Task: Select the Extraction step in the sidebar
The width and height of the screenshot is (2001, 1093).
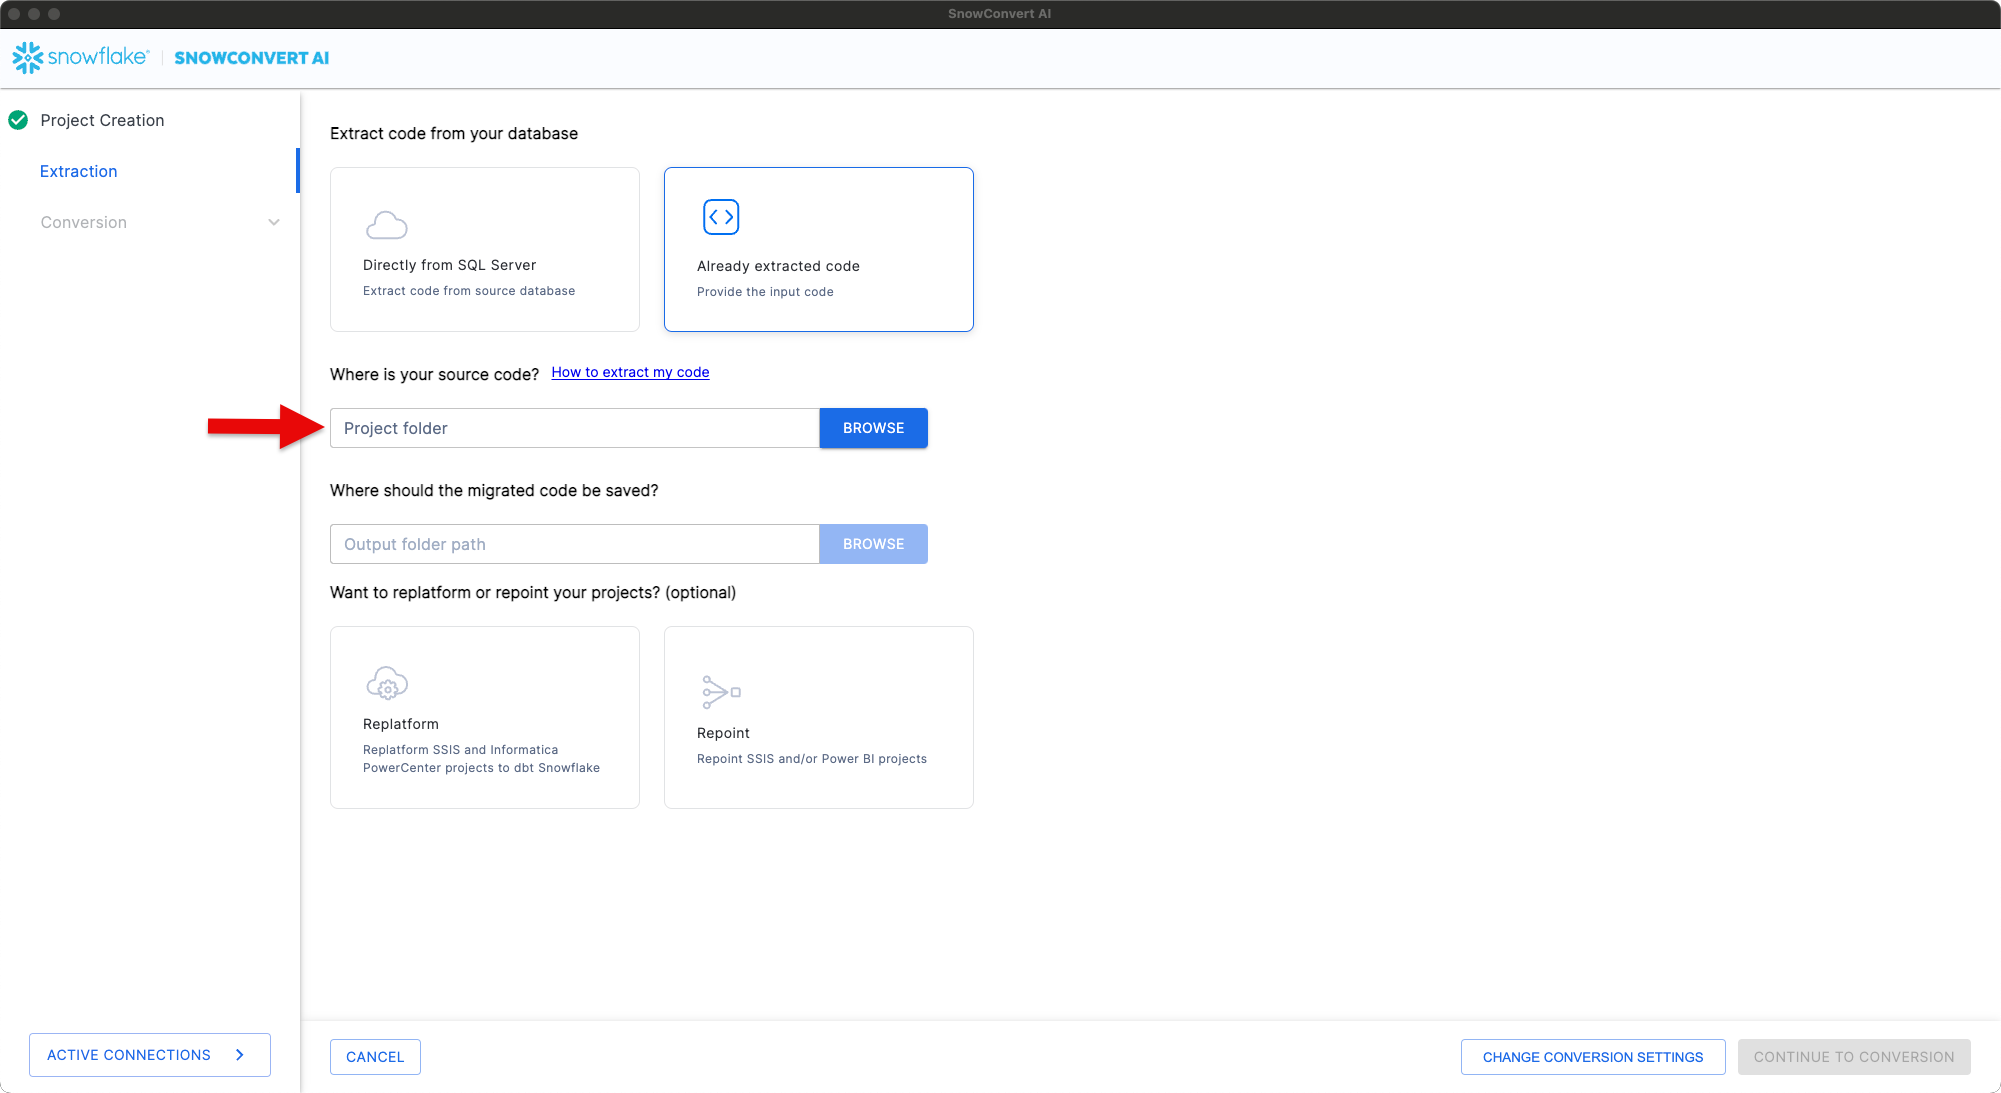Action: pos(78,171)
